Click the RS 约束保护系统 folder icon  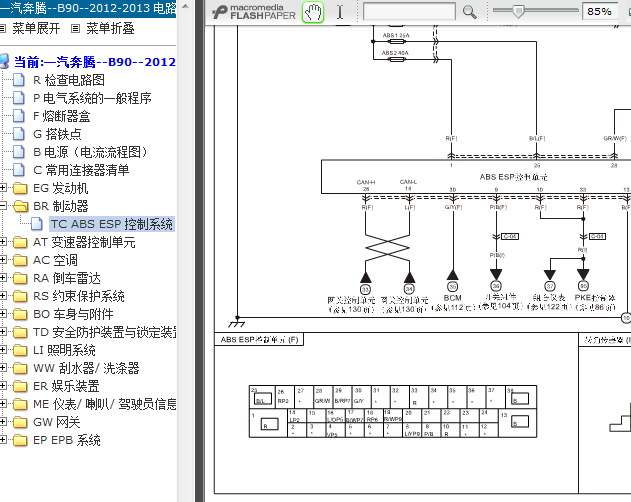20,296
